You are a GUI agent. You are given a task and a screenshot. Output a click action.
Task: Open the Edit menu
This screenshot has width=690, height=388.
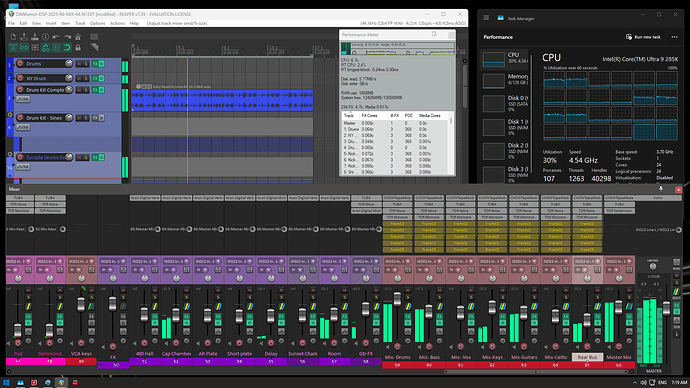23,23
